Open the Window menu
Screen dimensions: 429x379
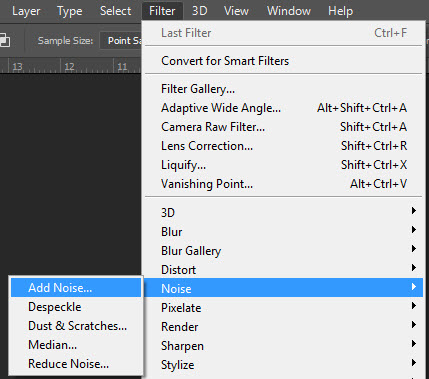click(x=289, y=11)
